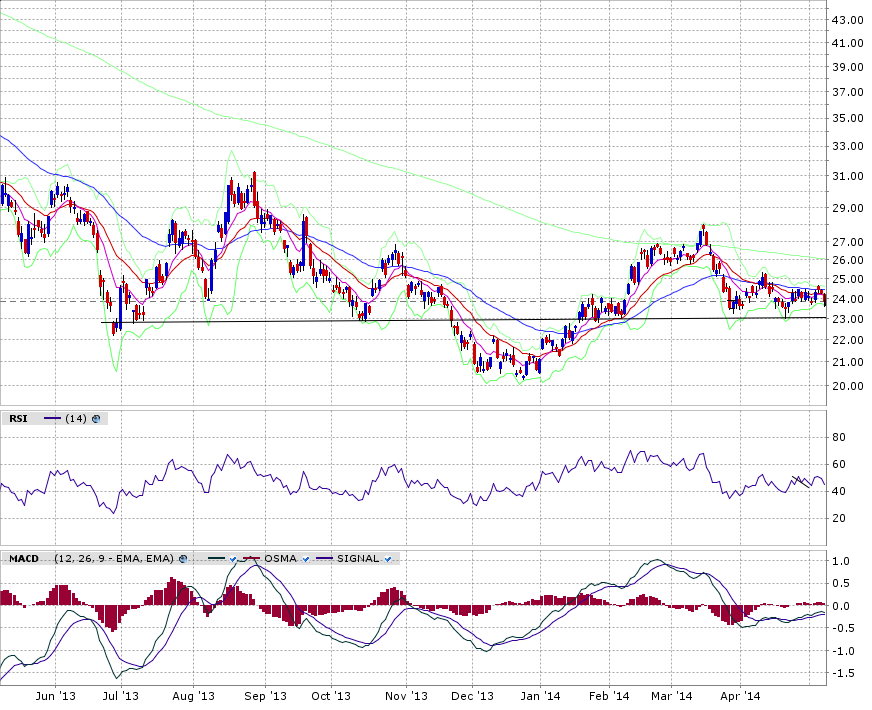Viewport: 872px width, 710px height.
Task: Click the RSI panel label
Action: pyautogui.click(x=18, y=418)
